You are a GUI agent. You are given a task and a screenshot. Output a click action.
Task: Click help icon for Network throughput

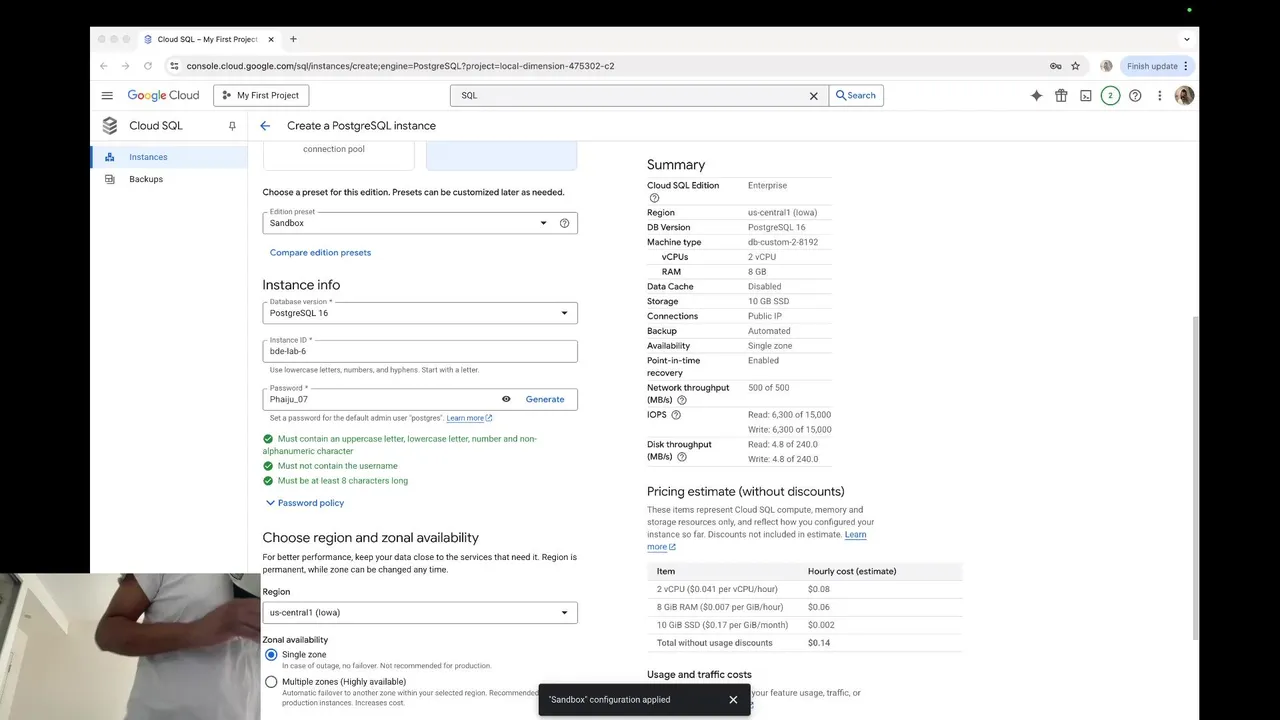point(682,400)
